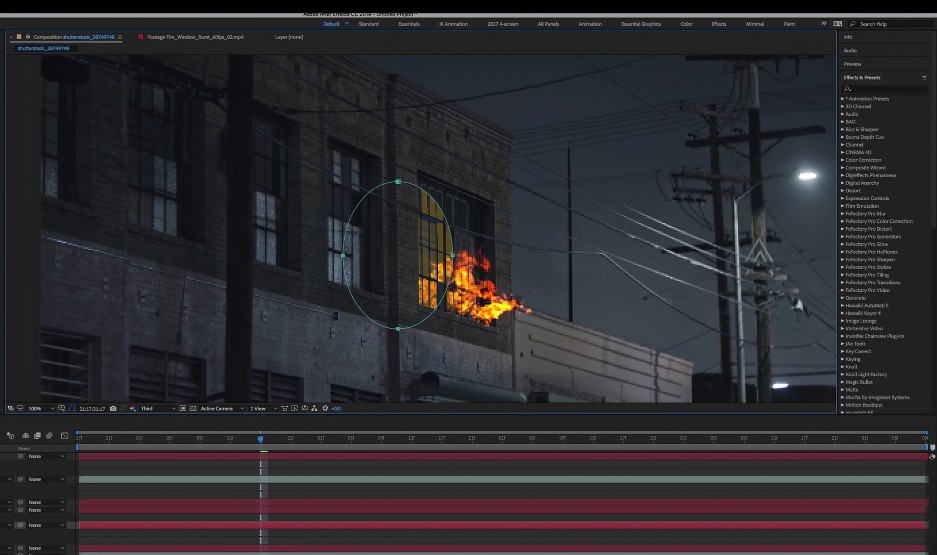Toggle Hide Shy Layers switch in timeline
The image size is (937, 555).
pyautogui.click(x=26, y=436)
